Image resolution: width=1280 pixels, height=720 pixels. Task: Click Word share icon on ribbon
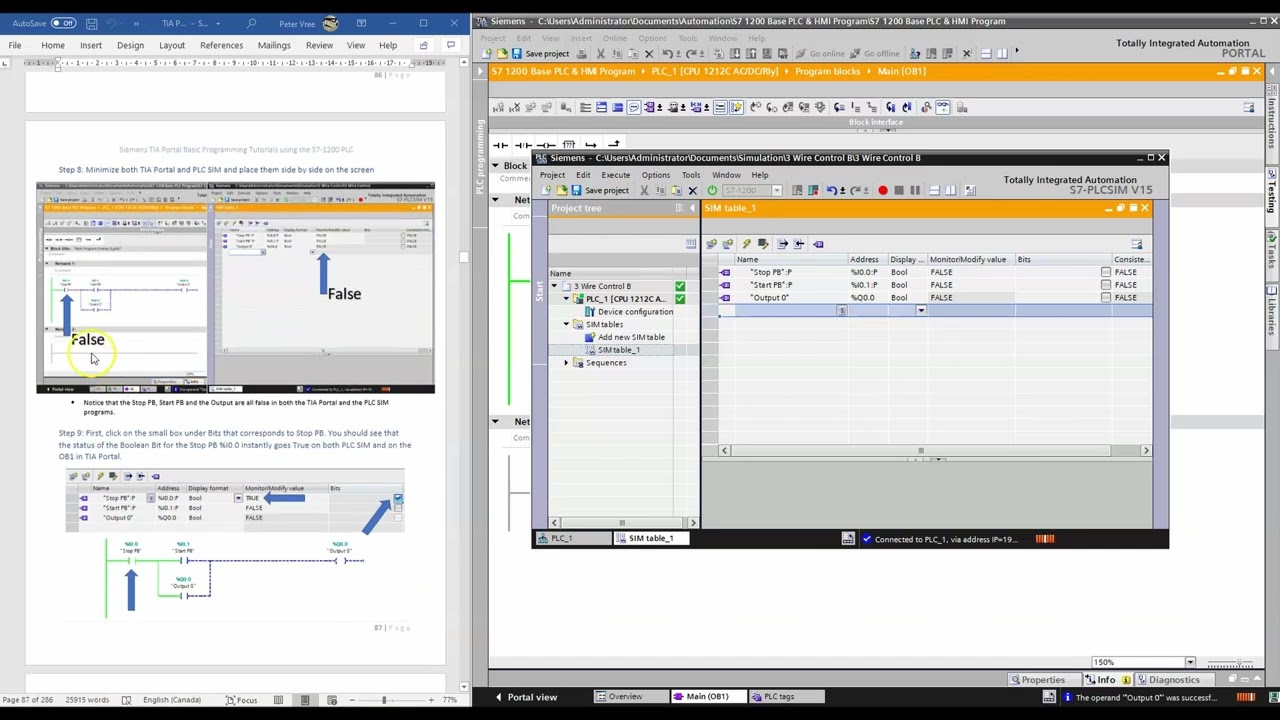[x=424, y=45]
